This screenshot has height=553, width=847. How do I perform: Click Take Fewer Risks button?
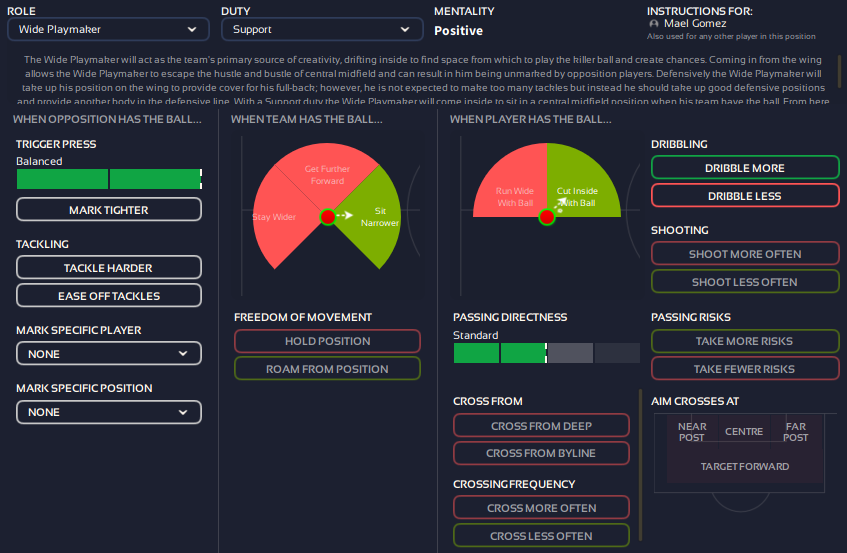[745, 369]
